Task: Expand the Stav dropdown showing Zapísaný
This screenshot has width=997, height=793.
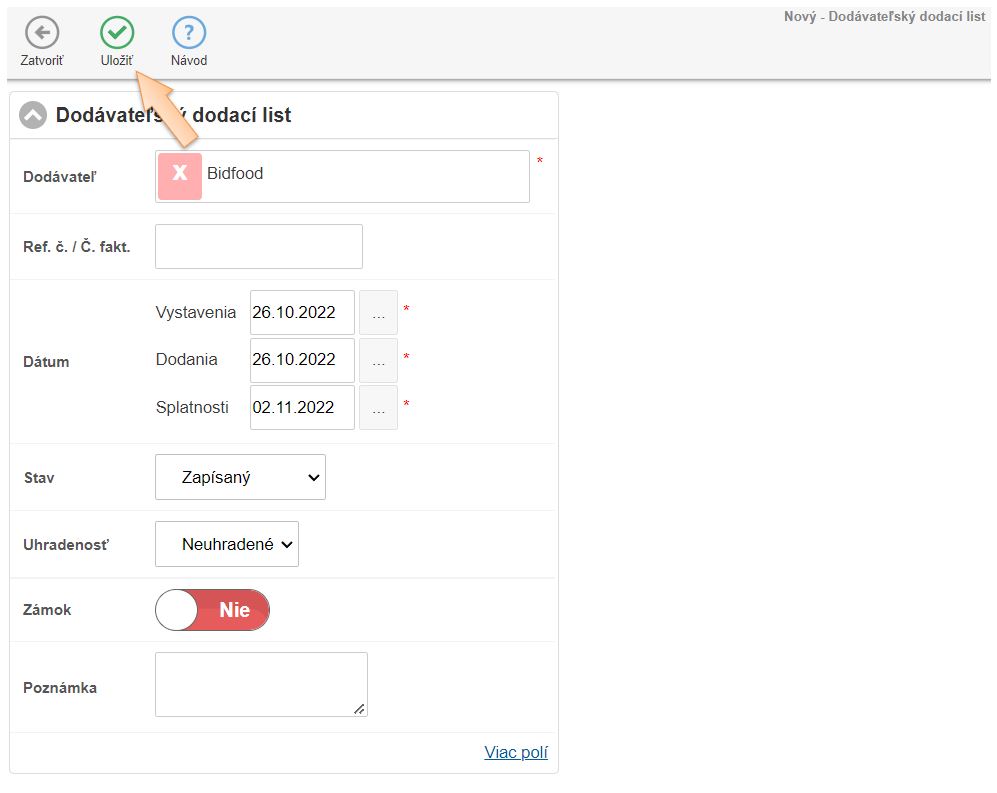Action: pos(240,478)
